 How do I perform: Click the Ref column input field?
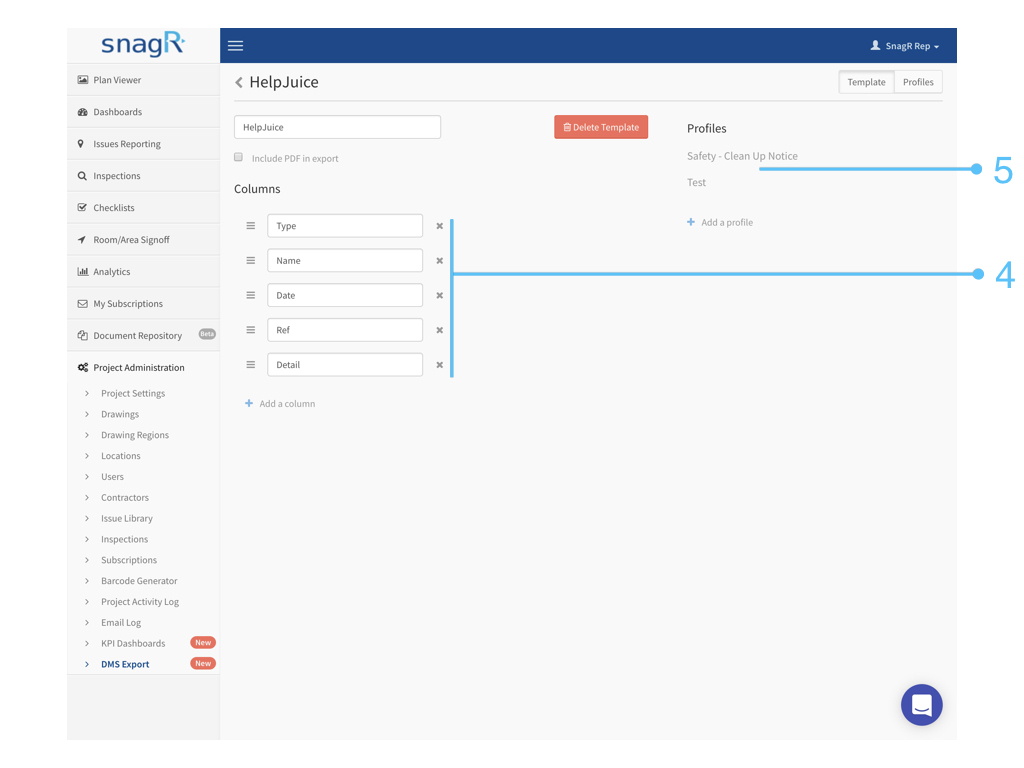(345, 330)
